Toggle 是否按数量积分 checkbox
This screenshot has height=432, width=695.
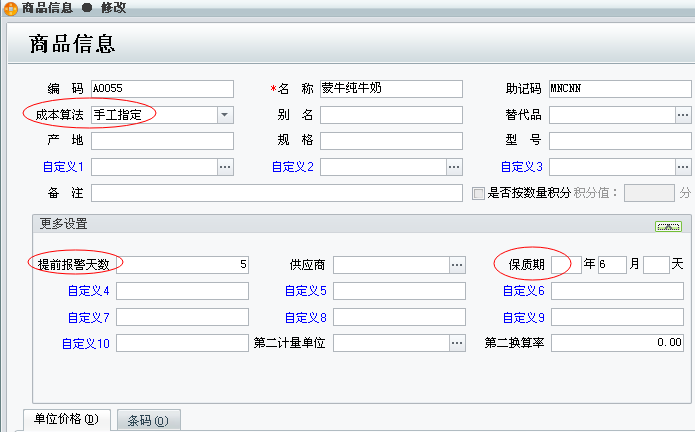pos(478,193)
